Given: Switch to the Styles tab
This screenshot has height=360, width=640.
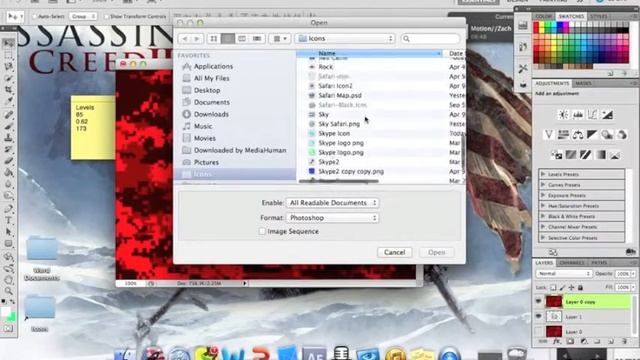Looking at the screenshot, I should pos(599,16).
